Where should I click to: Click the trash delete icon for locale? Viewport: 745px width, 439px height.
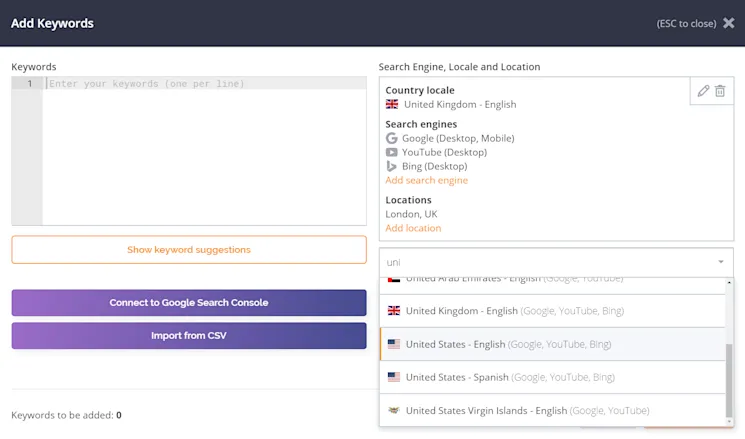coord(720,91)
